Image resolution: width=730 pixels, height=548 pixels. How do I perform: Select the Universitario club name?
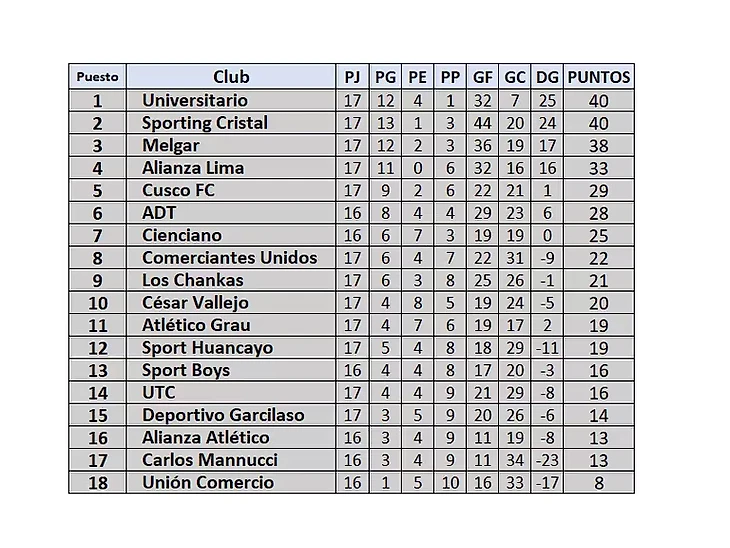[x=195, y=100]
